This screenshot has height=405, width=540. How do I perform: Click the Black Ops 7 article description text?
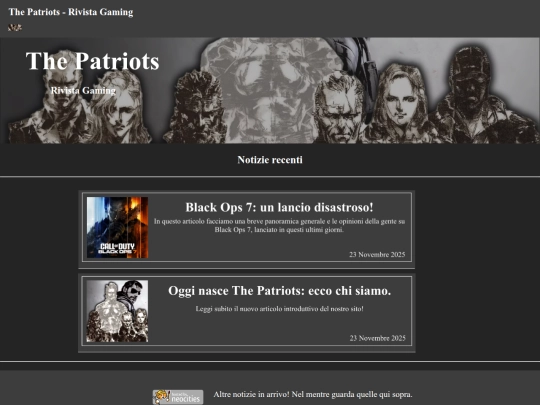[x=279, y=226]
